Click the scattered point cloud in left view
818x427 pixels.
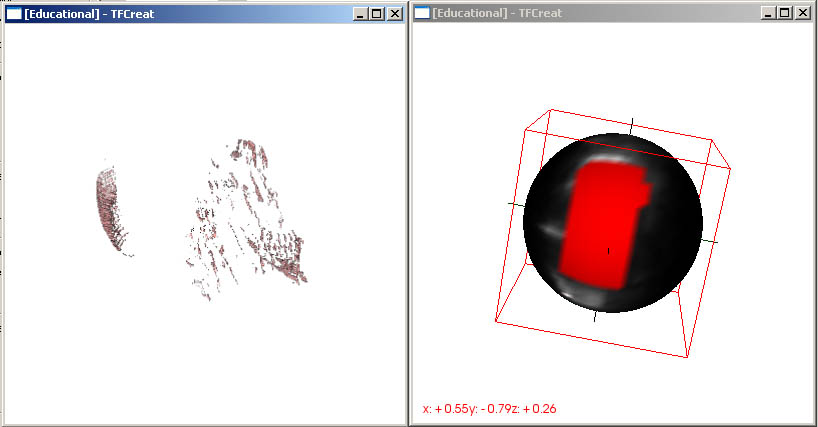[248, 219]
